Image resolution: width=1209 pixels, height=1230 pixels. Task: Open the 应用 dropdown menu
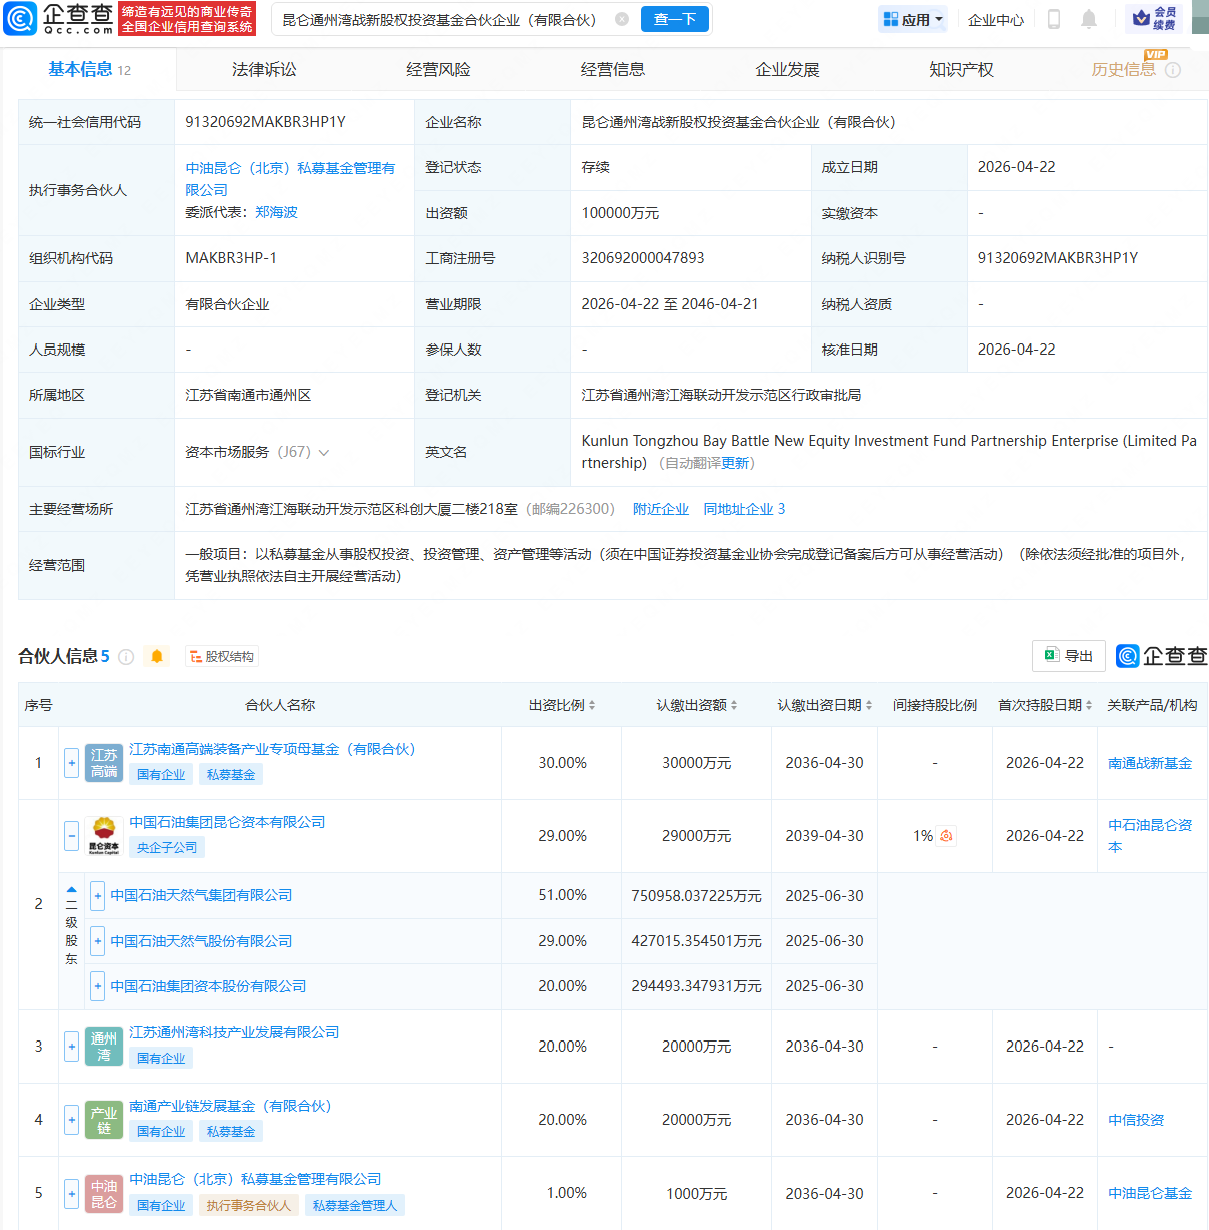pyautogui.click(x=914, y=19)
